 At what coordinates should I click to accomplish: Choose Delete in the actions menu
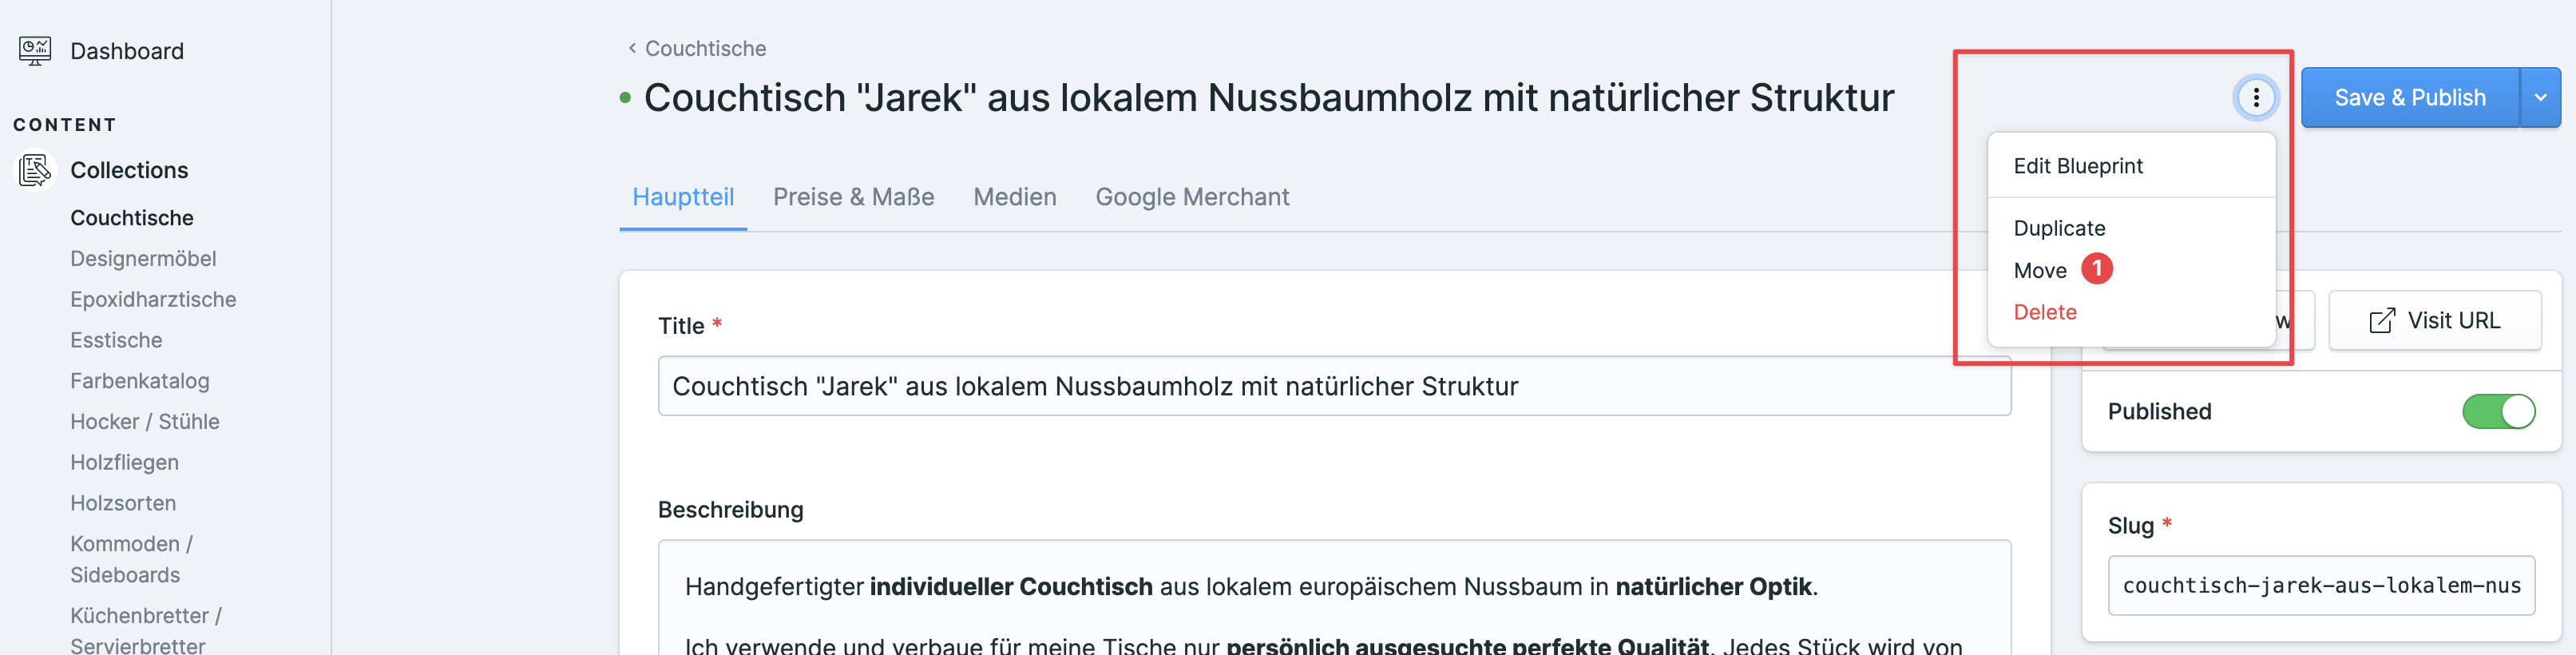pyautogui.click(x=2044, y=312)
